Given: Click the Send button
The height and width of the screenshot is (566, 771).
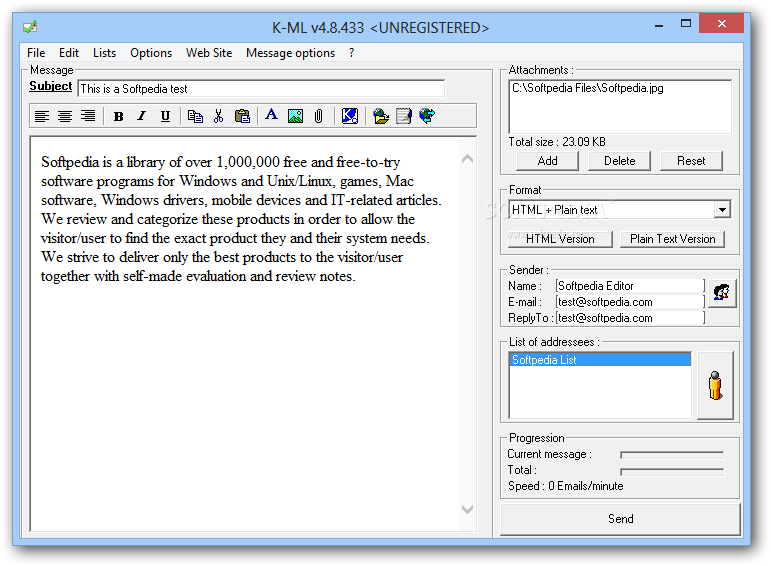Looking at the screenshot, I should click(x=621, y=519).
